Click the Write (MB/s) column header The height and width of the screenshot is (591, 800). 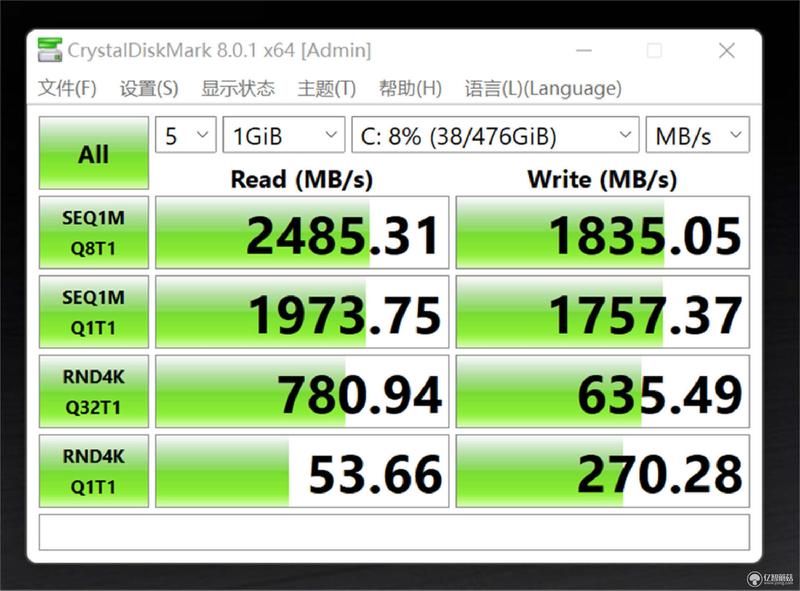coord(603,179)
